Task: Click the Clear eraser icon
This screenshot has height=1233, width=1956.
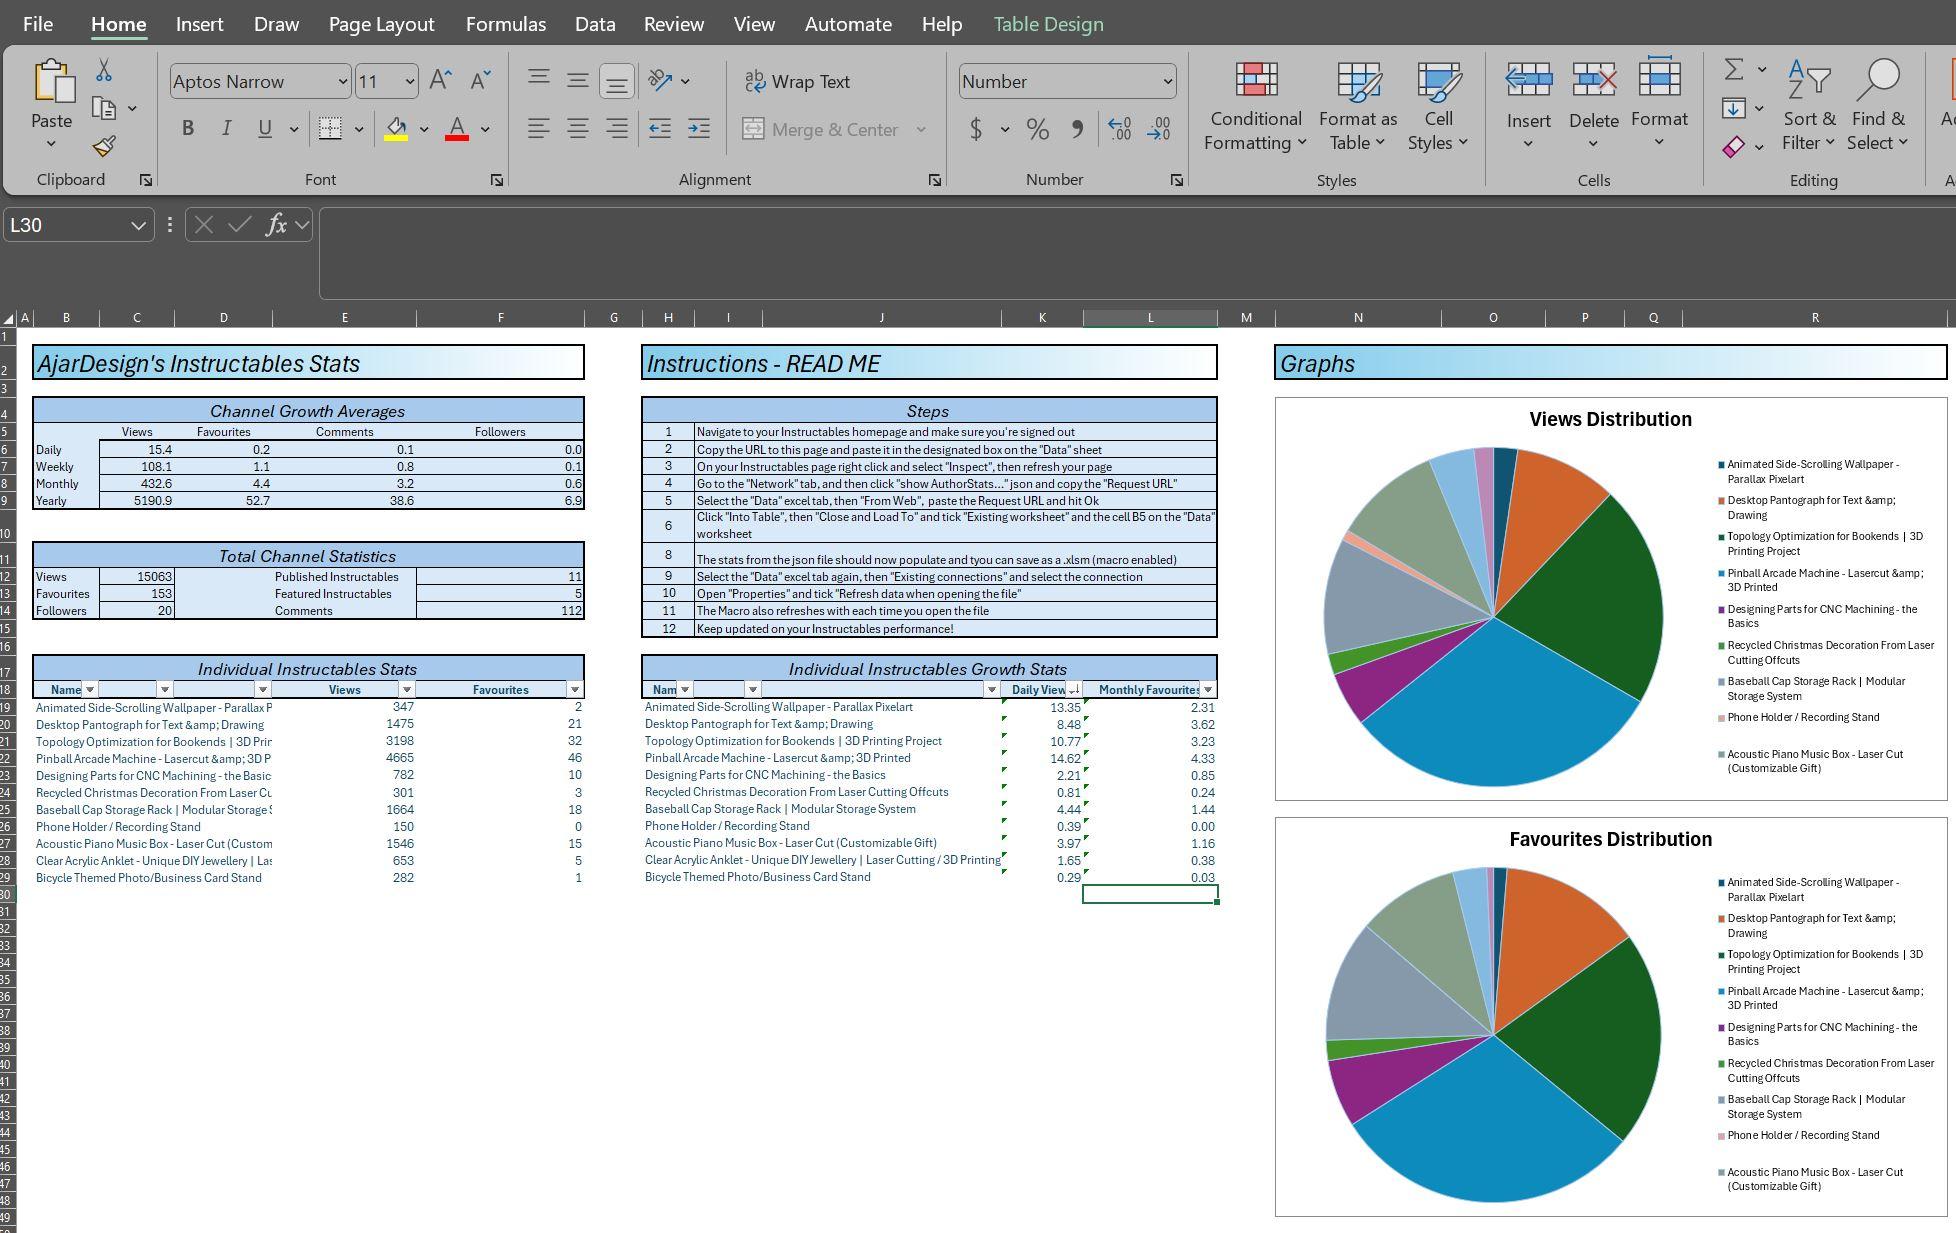Action: 1734,147
